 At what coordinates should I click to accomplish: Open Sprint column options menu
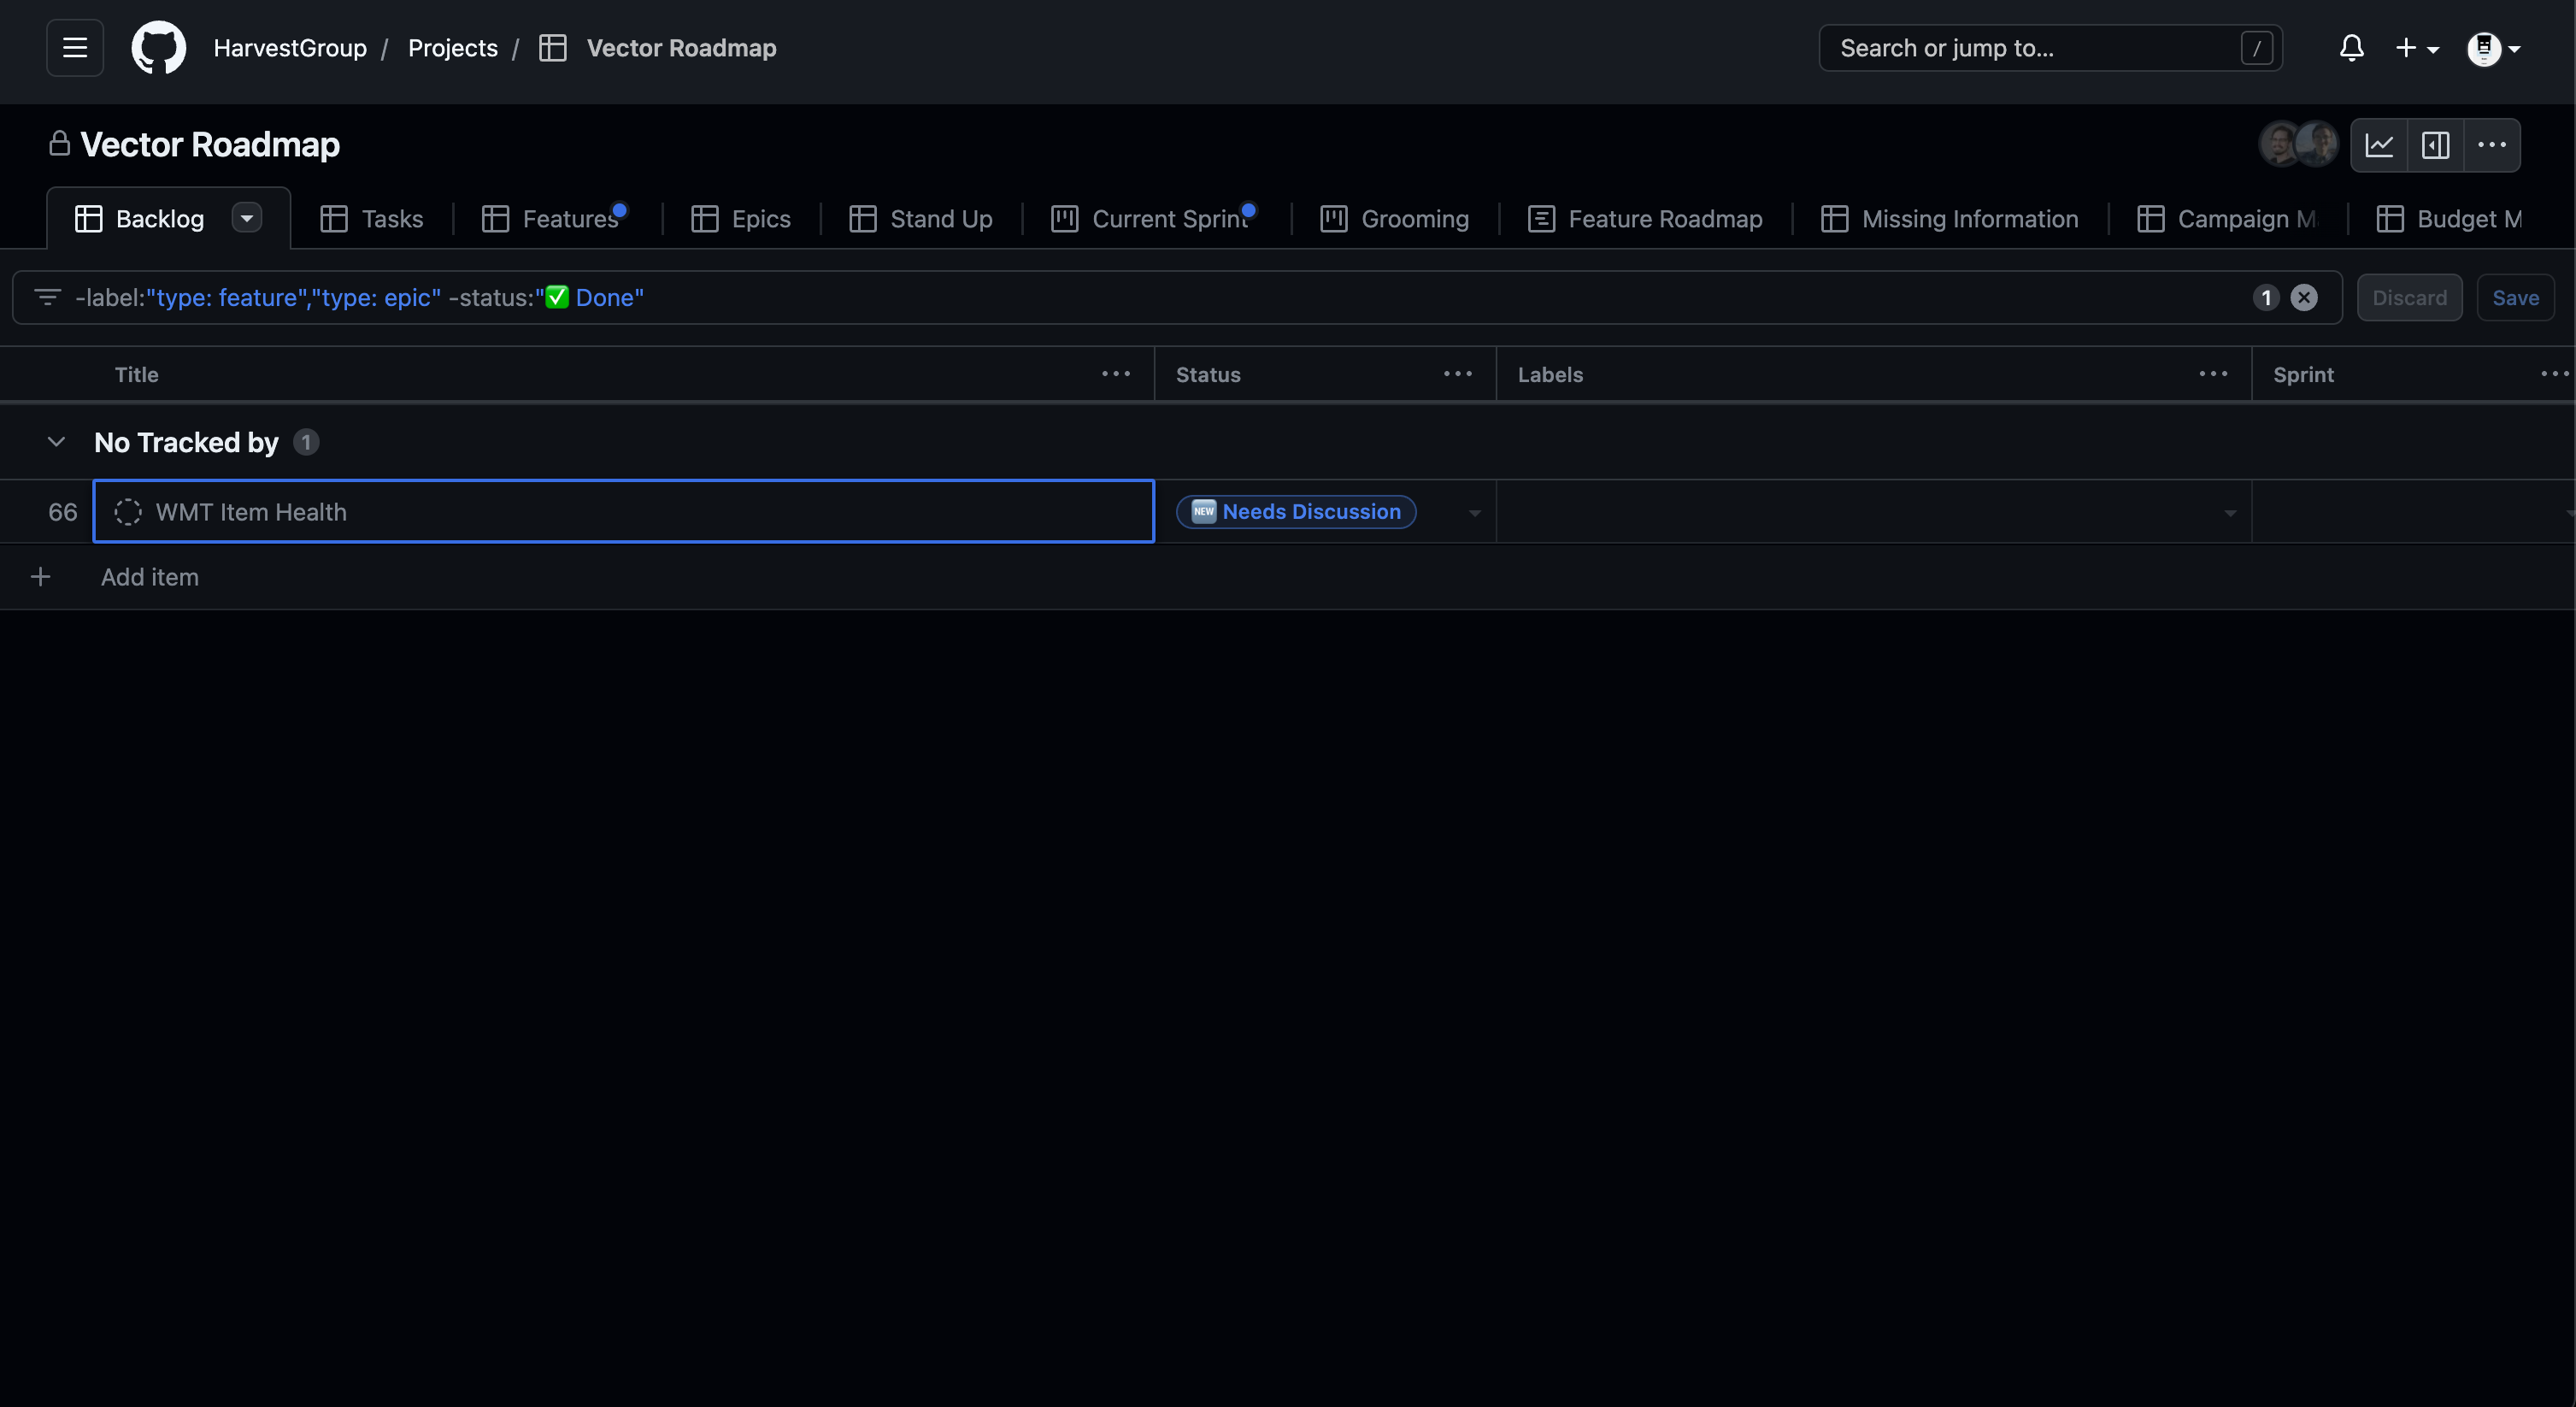2555,374
